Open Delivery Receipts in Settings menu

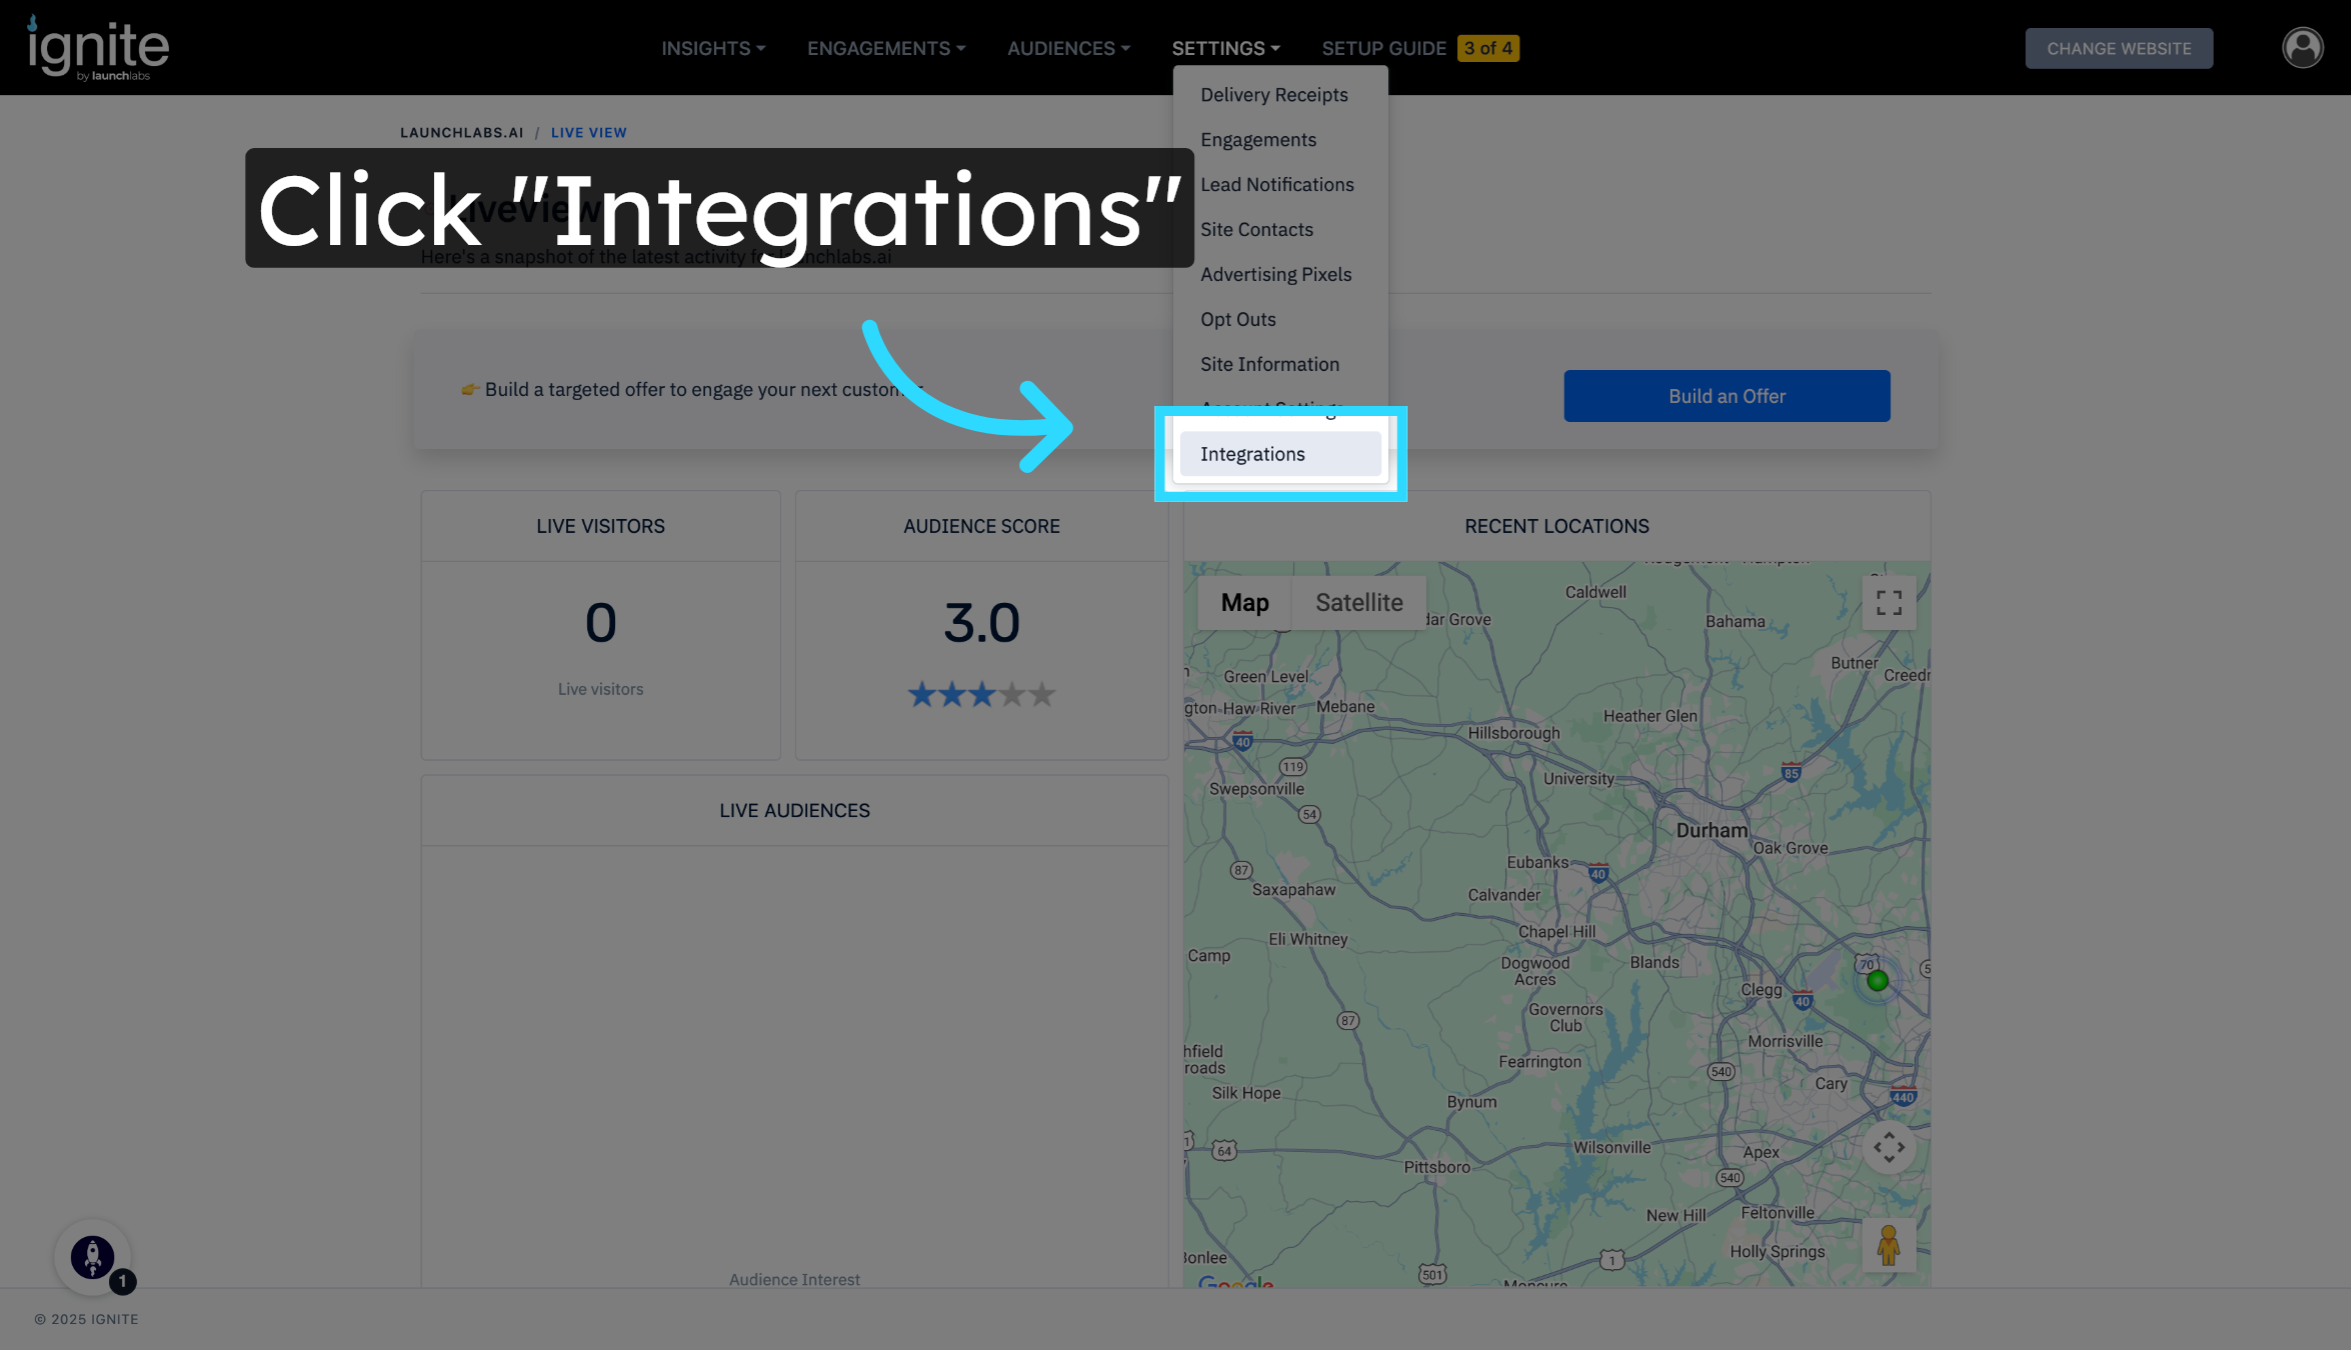click(x=1274, y=95)
